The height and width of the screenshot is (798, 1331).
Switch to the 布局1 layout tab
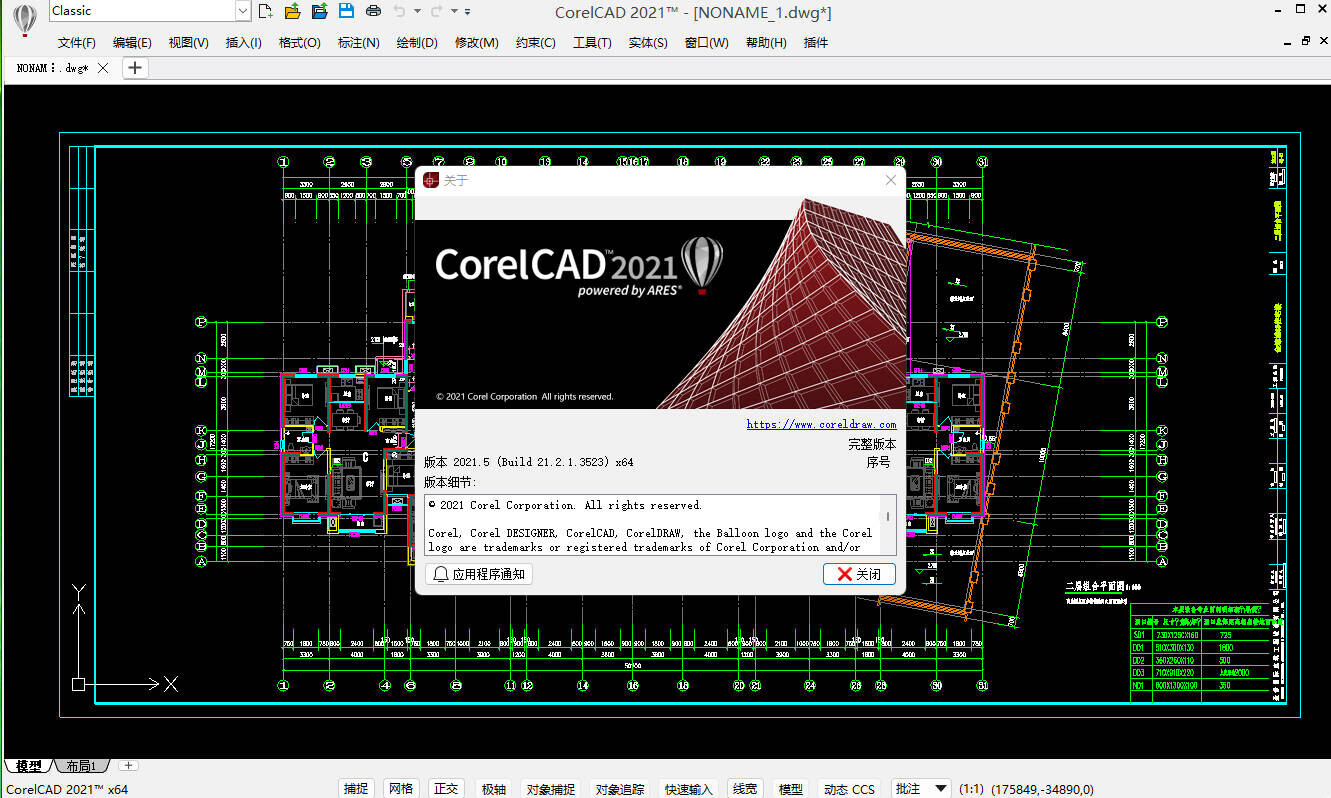[x=81, y=766]
